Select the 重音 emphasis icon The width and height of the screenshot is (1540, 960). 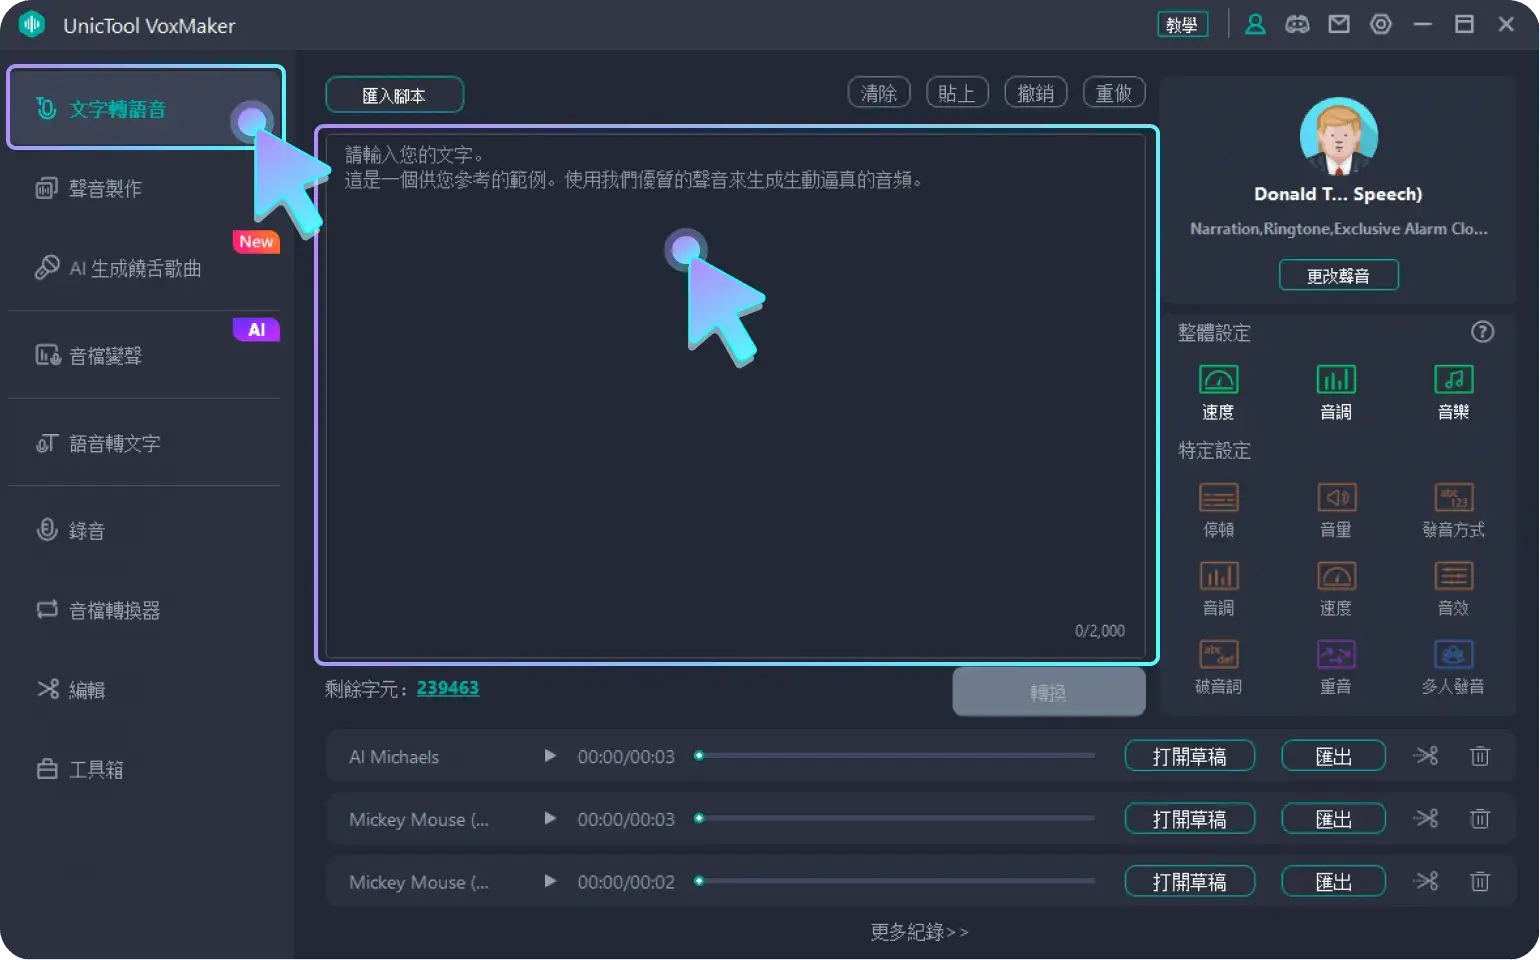tap(1336, 654)
